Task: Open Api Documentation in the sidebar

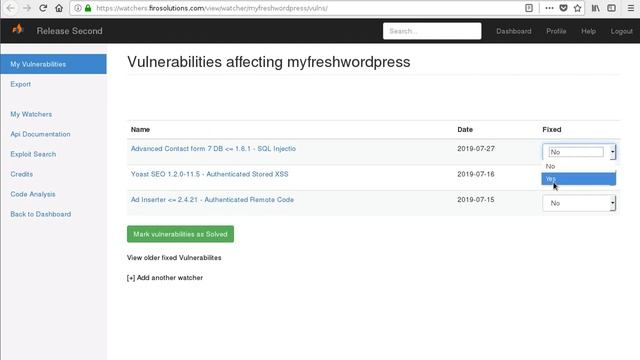Action: (40, 134)
